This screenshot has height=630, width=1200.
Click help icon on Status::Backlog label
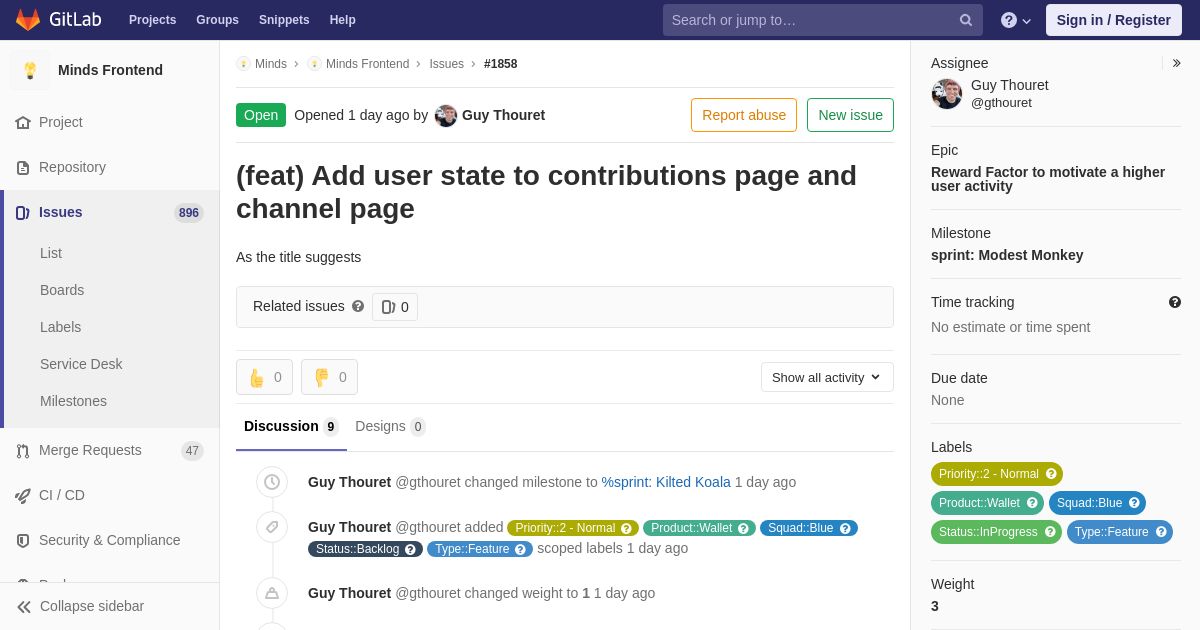point(410,549)
